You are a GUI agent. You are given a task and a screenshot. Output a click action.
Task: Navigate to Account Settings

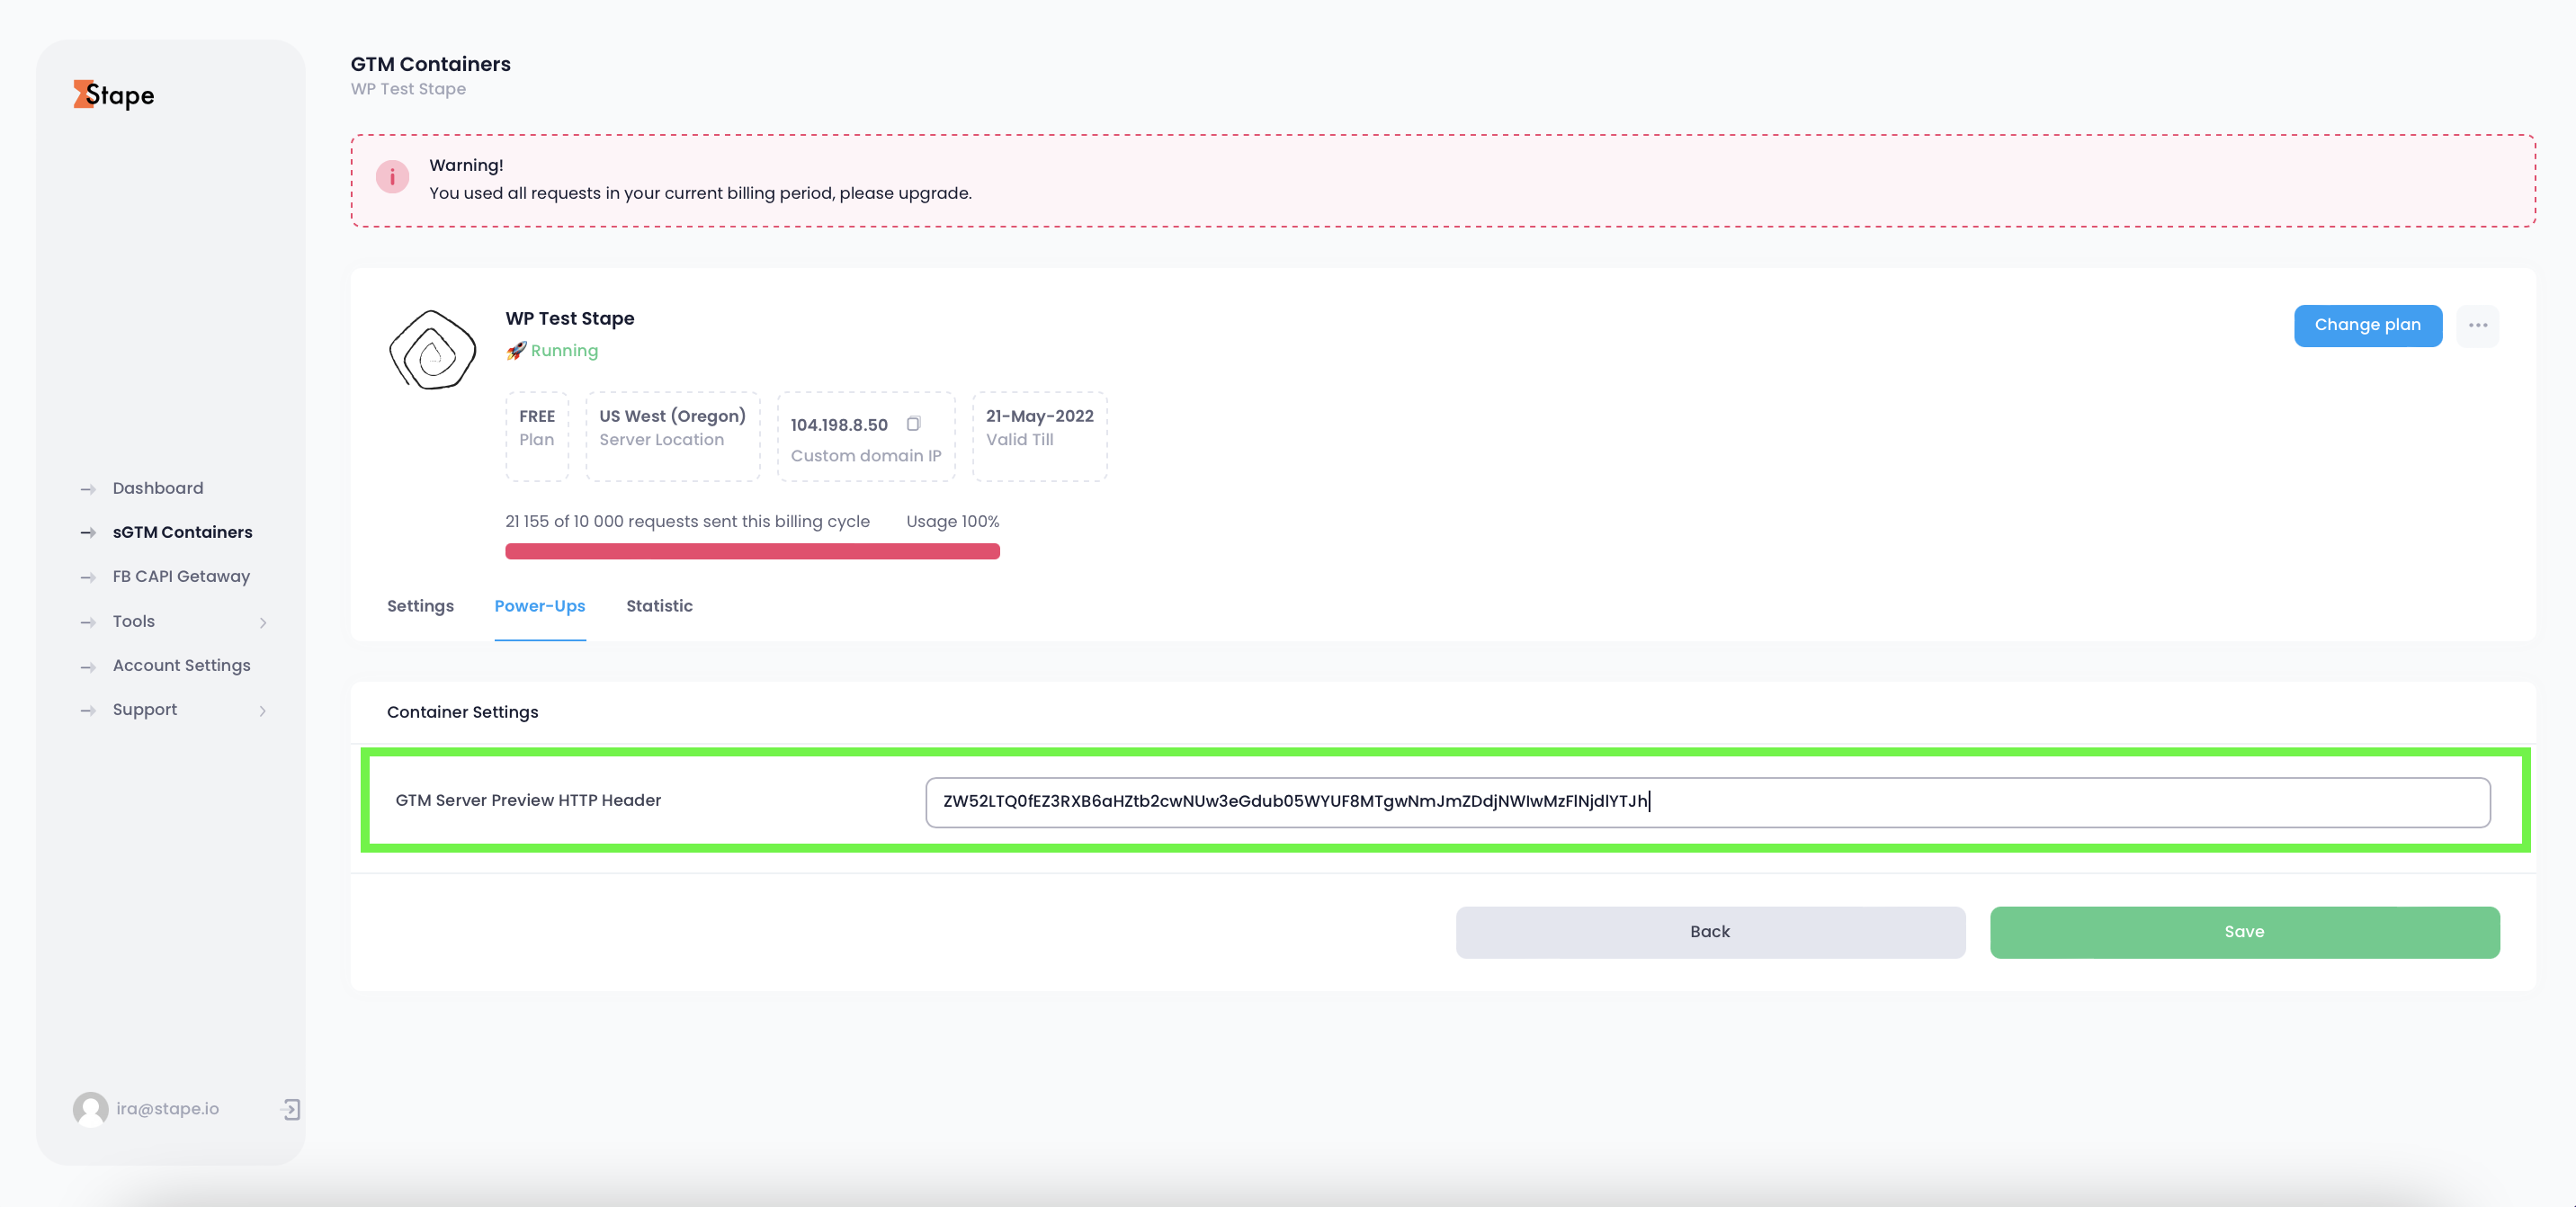pyautogui.click(x=181, y=665)
